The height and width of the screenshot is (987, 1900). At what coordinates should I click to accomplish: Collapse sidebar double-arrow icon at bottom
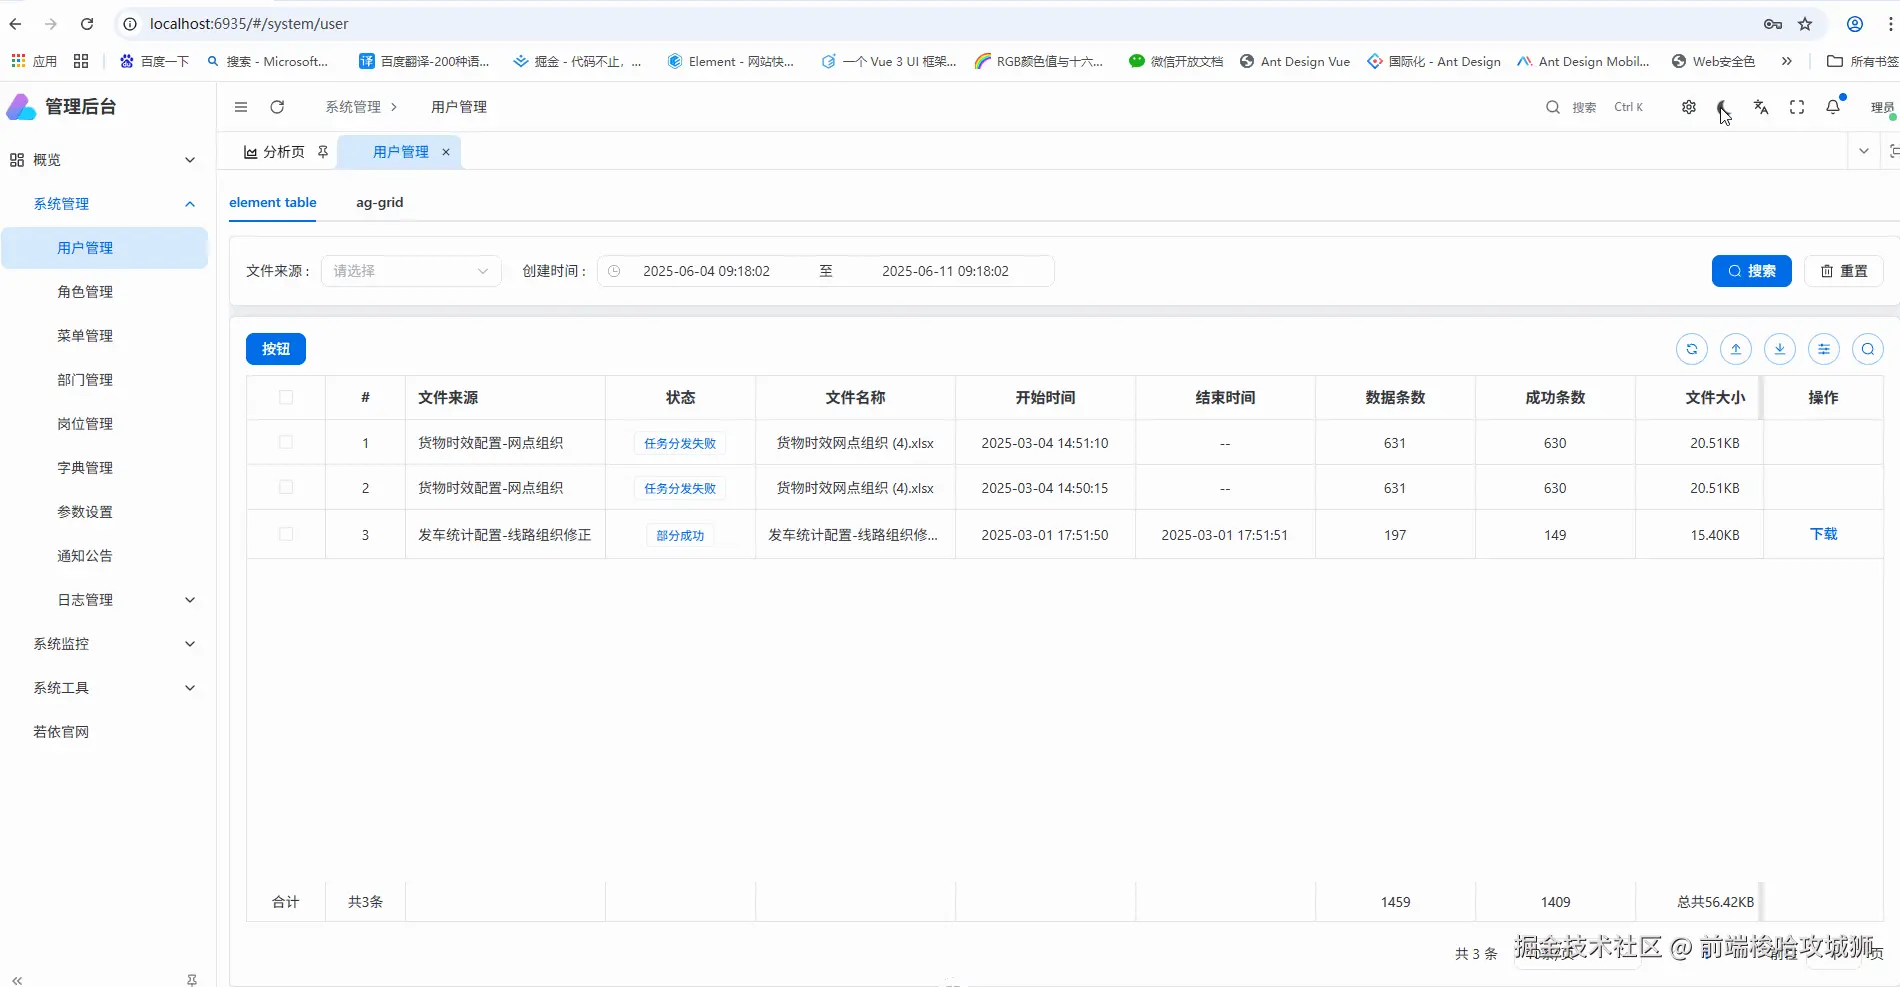pyautogui.click(x=17, y=980)
